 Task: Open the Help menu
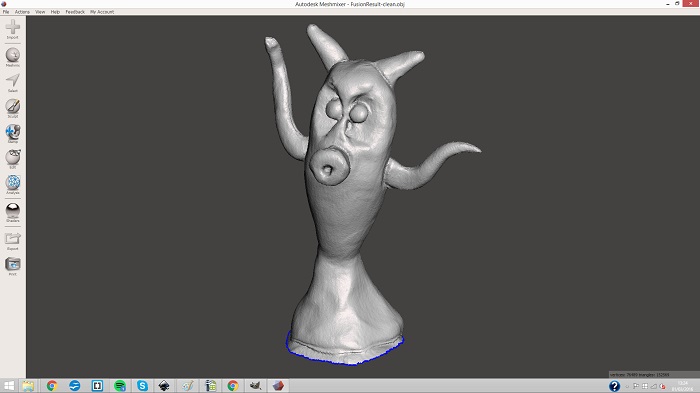click(55, 12)
